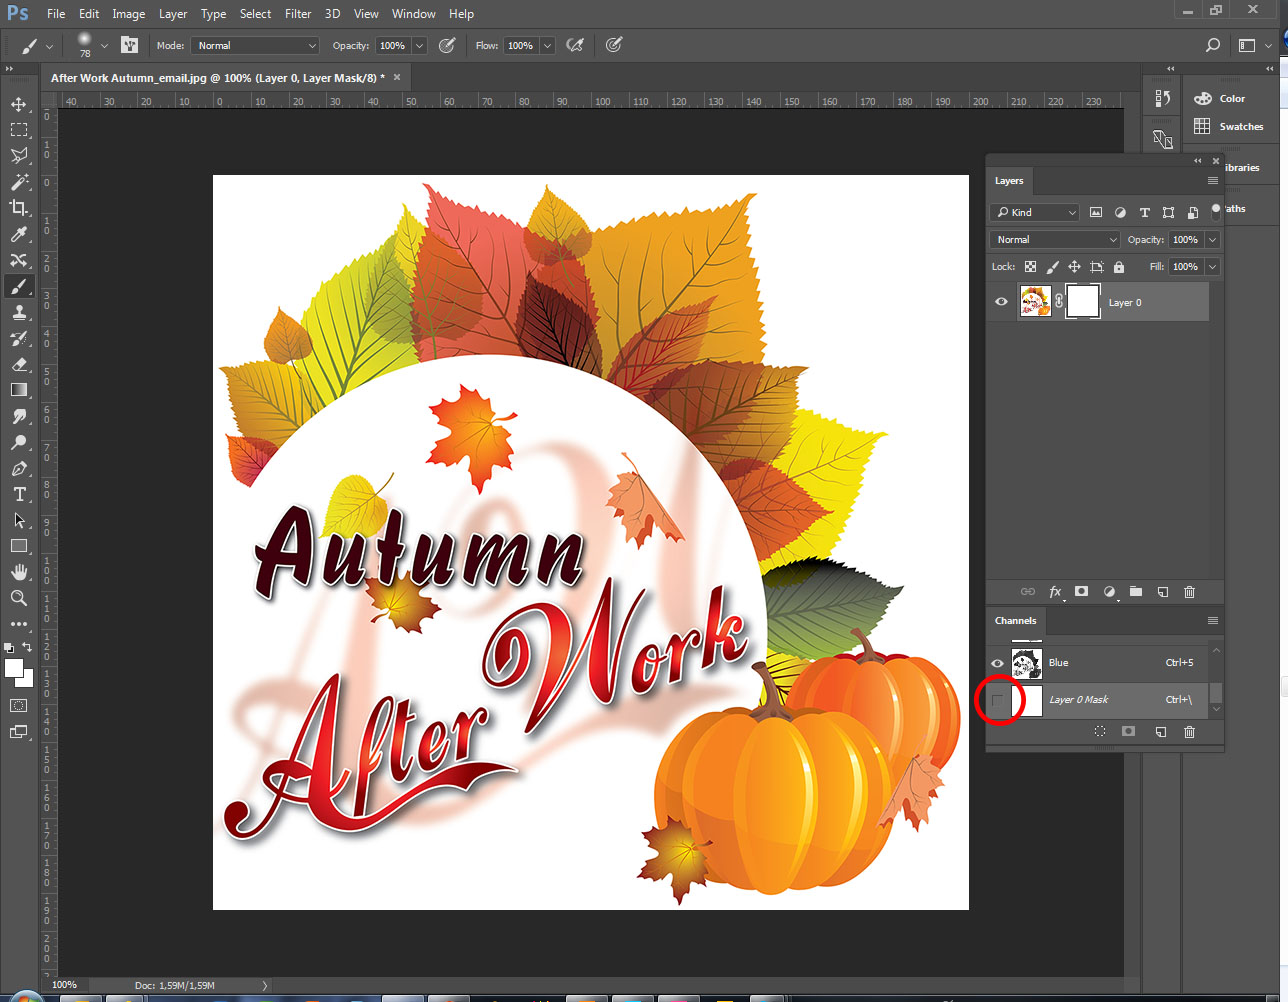Expand layer Fill dropdown arrow

pos(1212,267)
